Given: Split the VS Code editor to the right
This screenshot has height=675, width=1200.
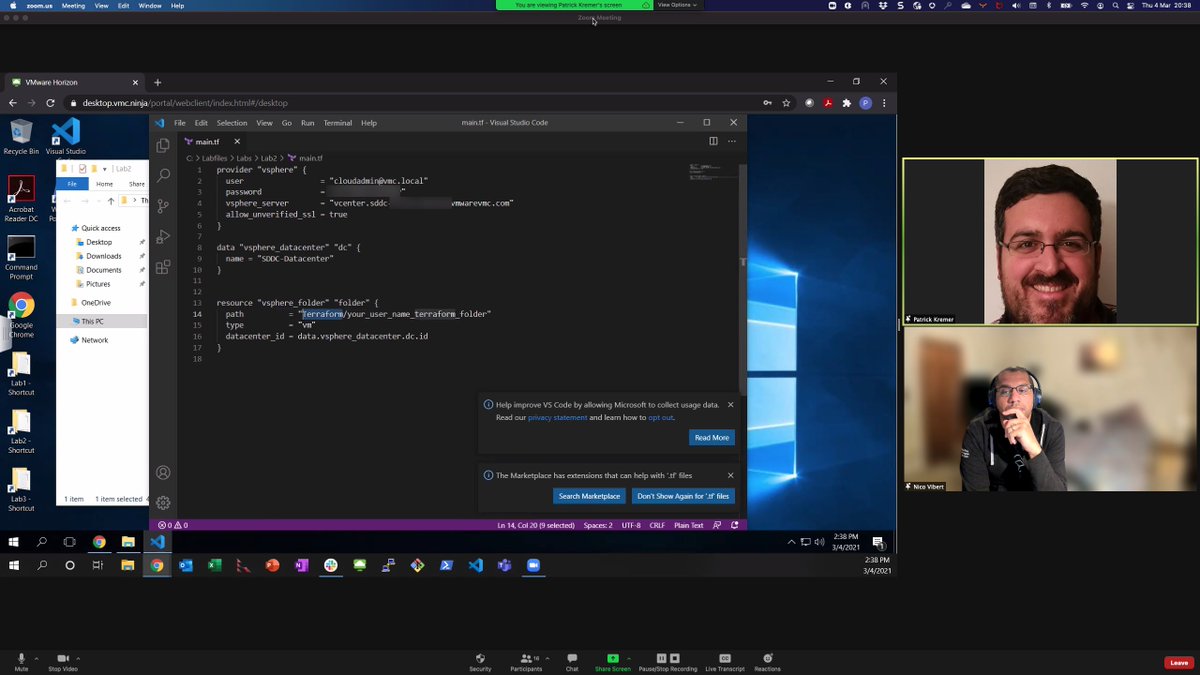Looking at the screenshot, I should click(713, 141).
